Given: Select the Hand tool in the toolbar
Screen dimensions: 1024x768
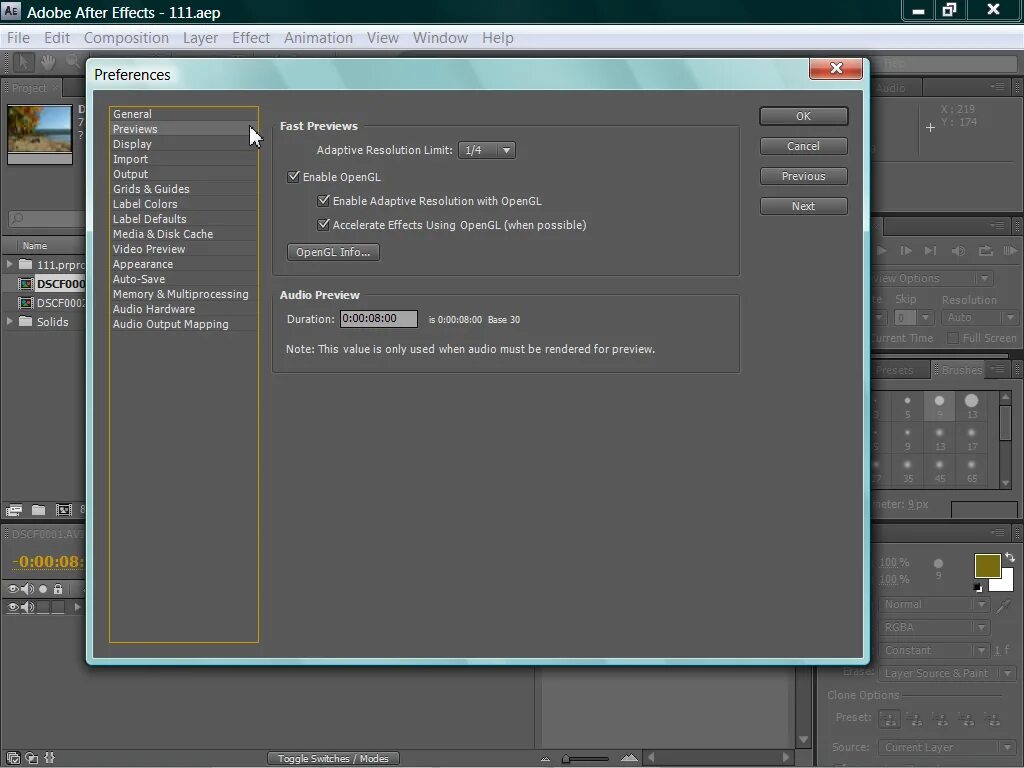Looking at the screenshot, I should pos(48,63).
